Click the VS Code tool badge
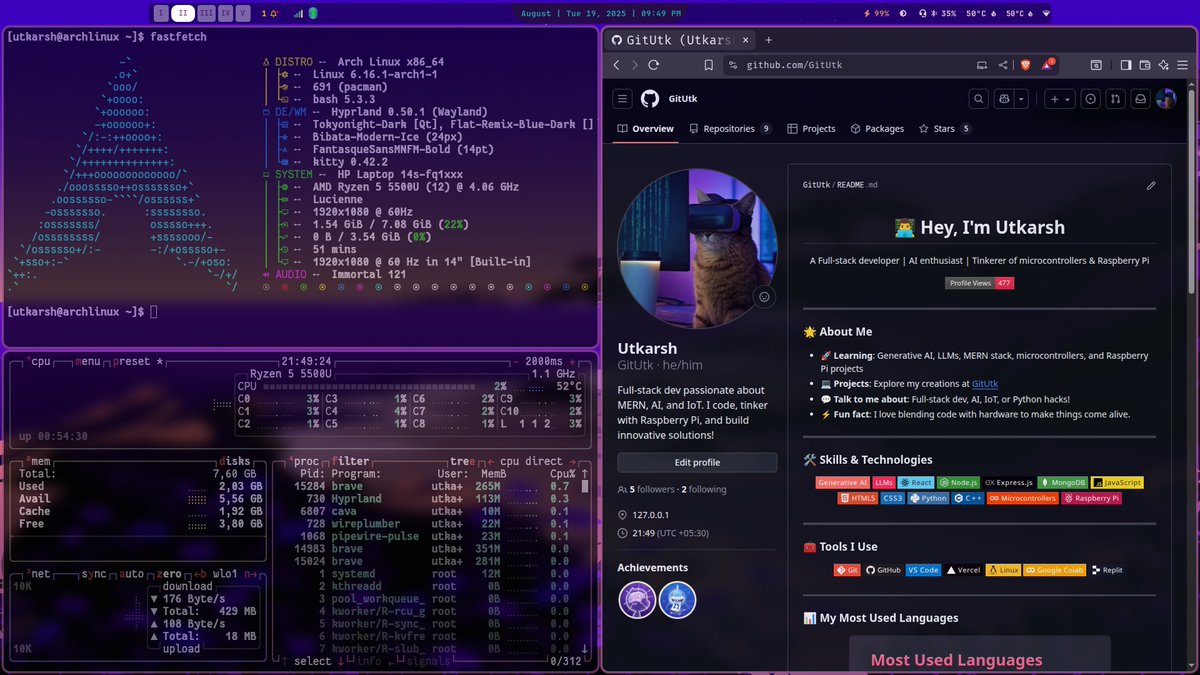 923,570
